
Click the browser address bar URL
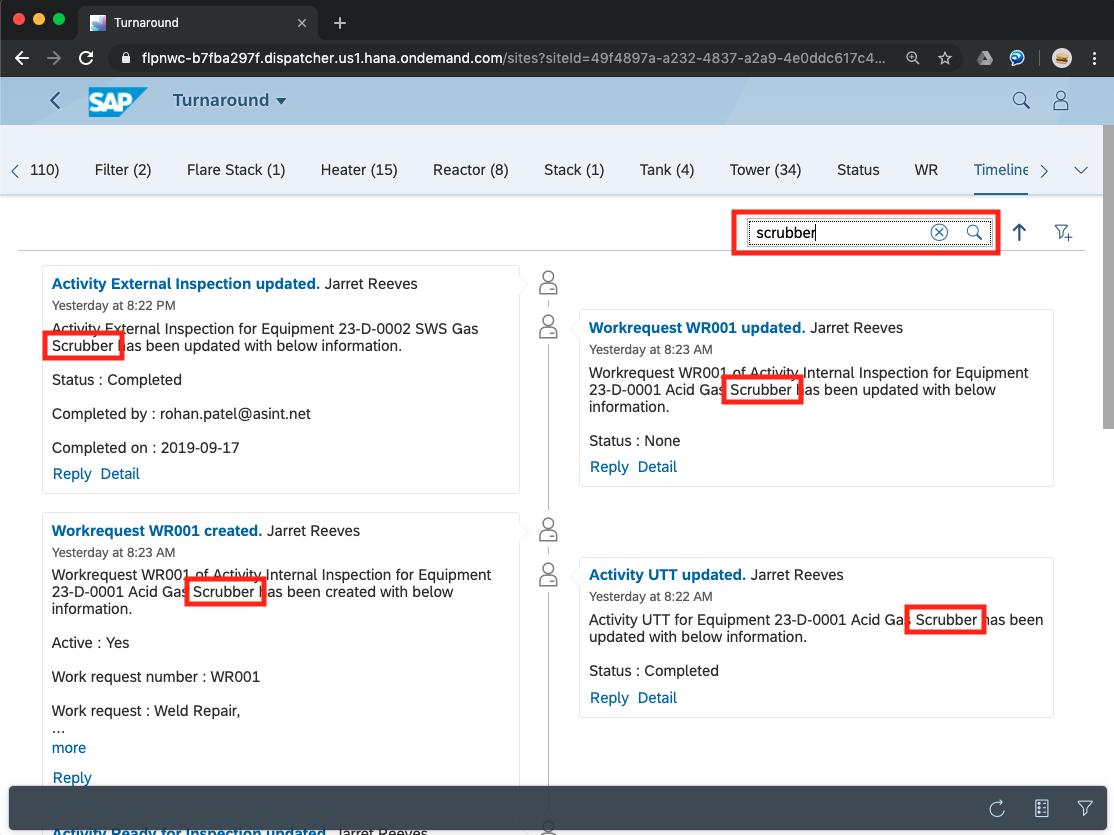click(x=513, y=58)
